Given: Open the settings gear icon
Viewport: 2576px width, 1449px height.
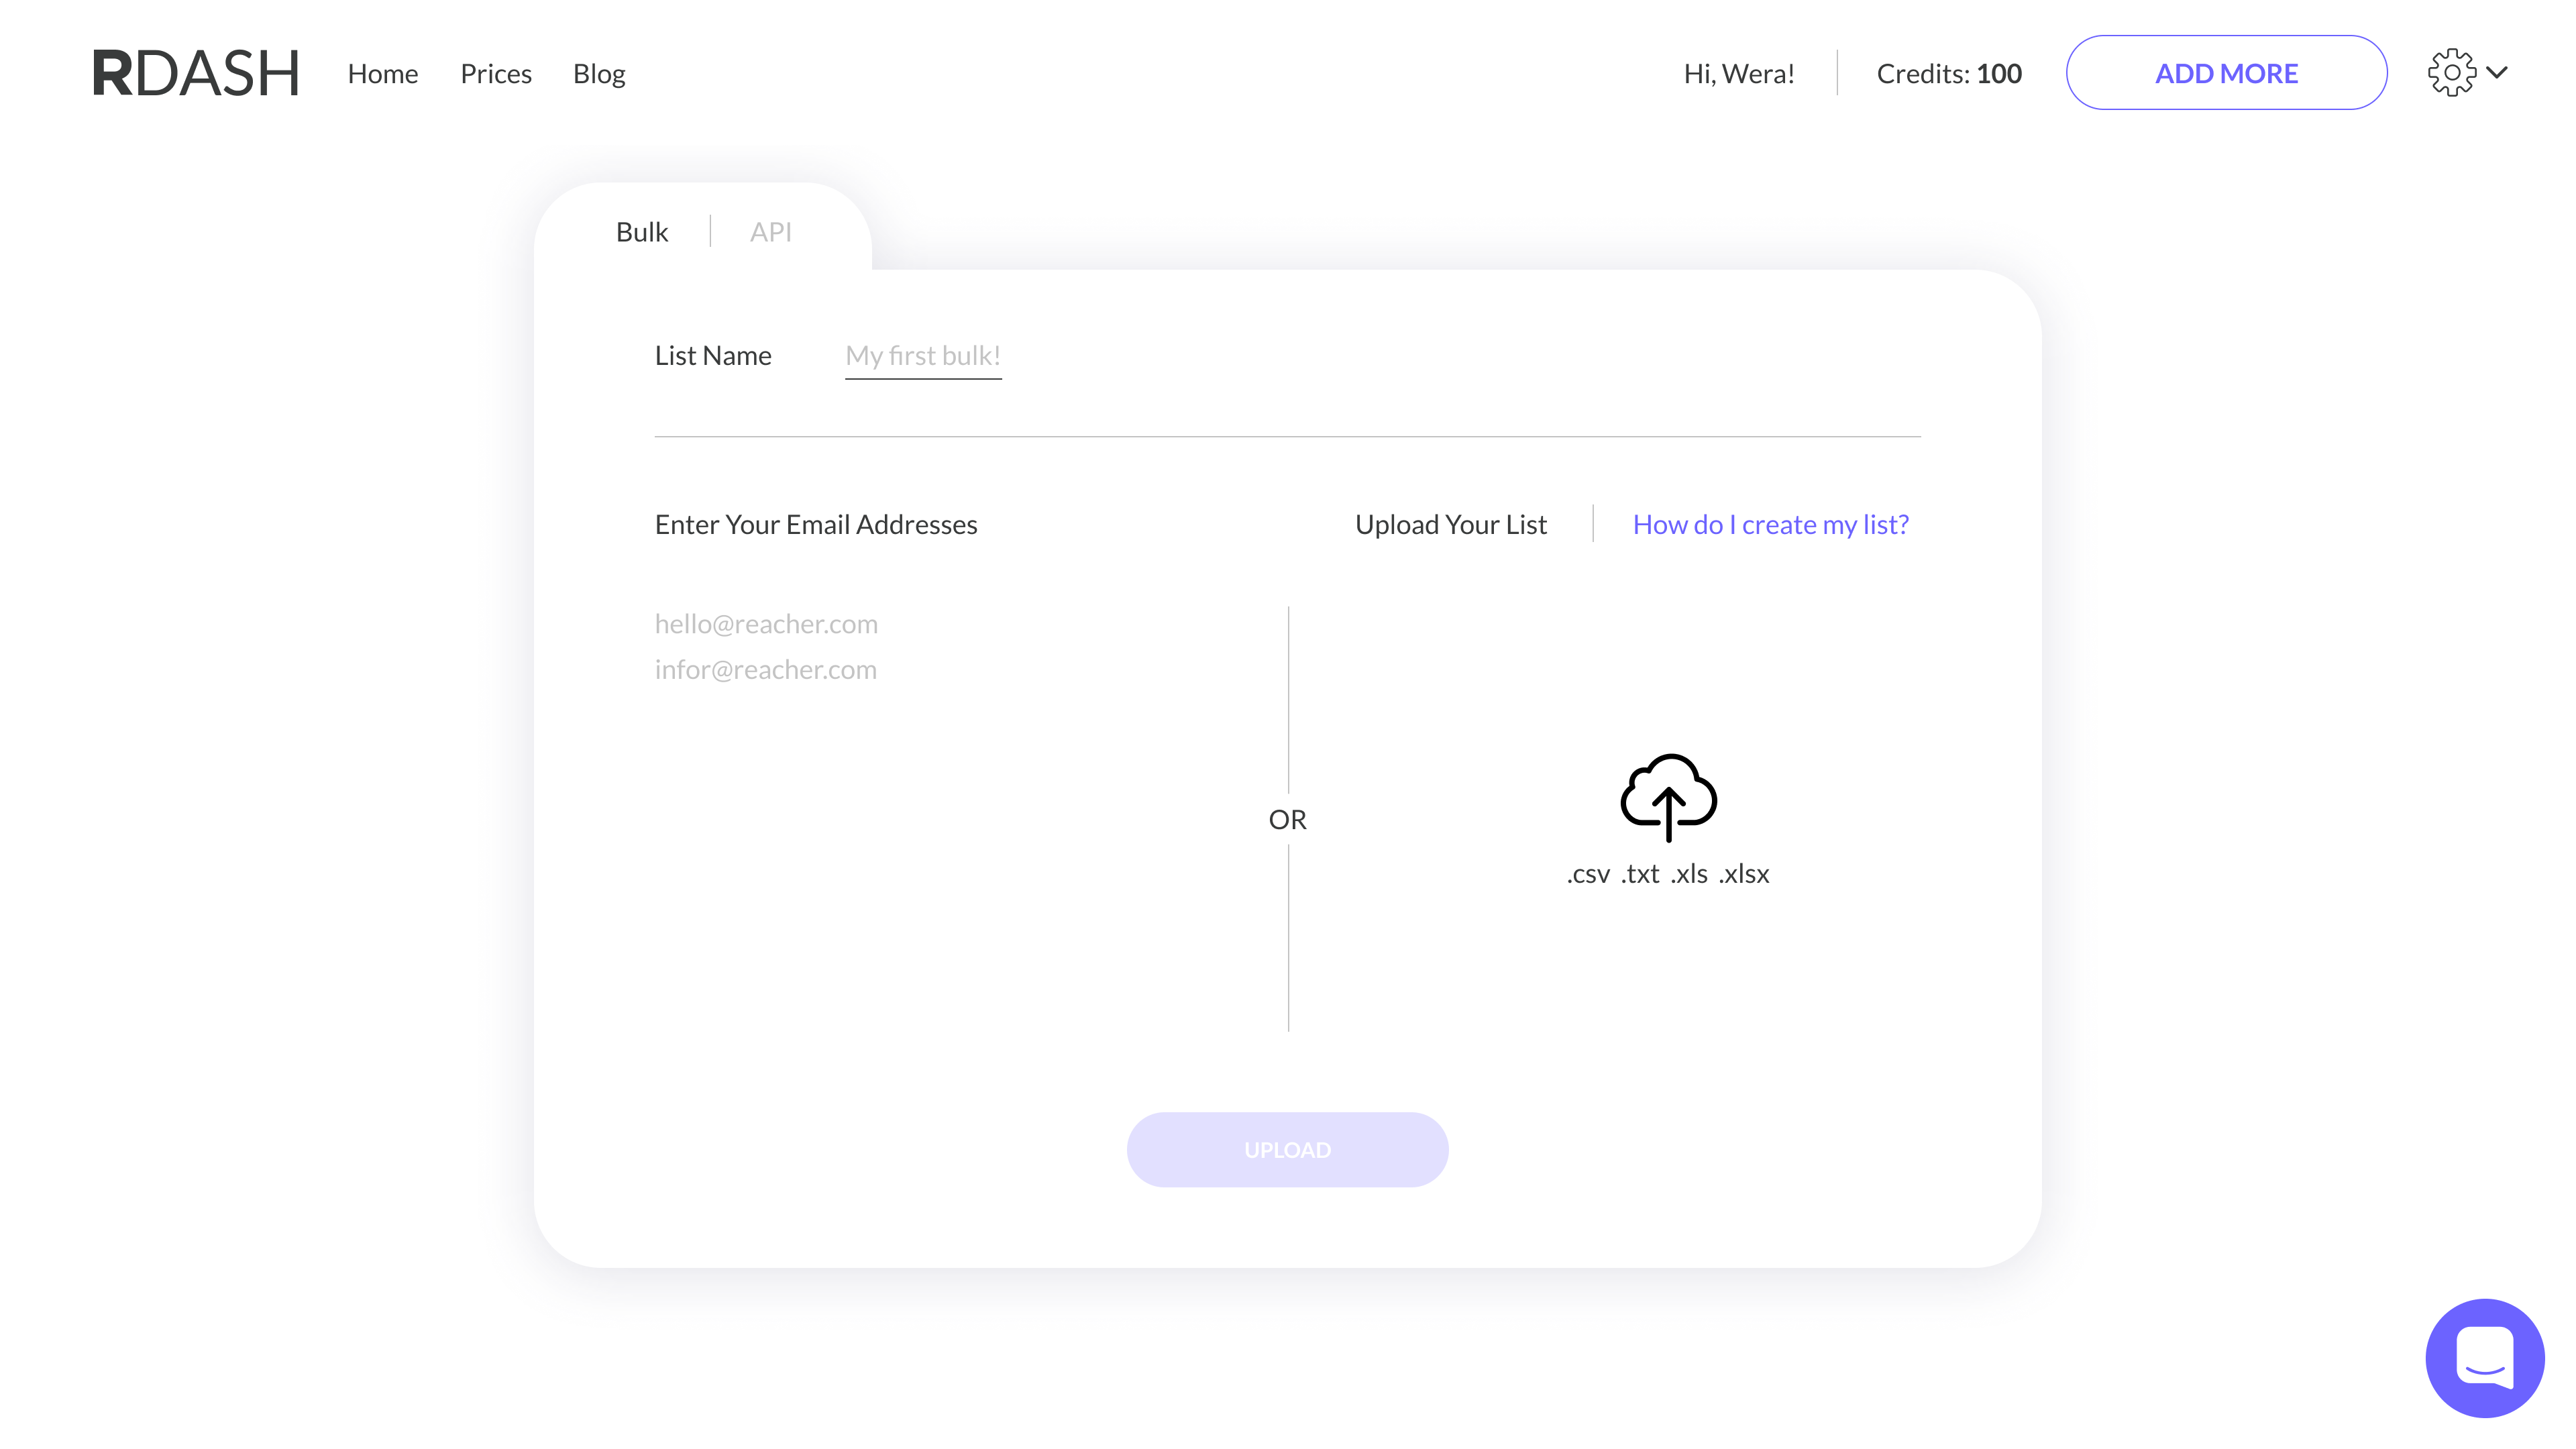Looking at the screenshot, I should [x=2452, y=72].
